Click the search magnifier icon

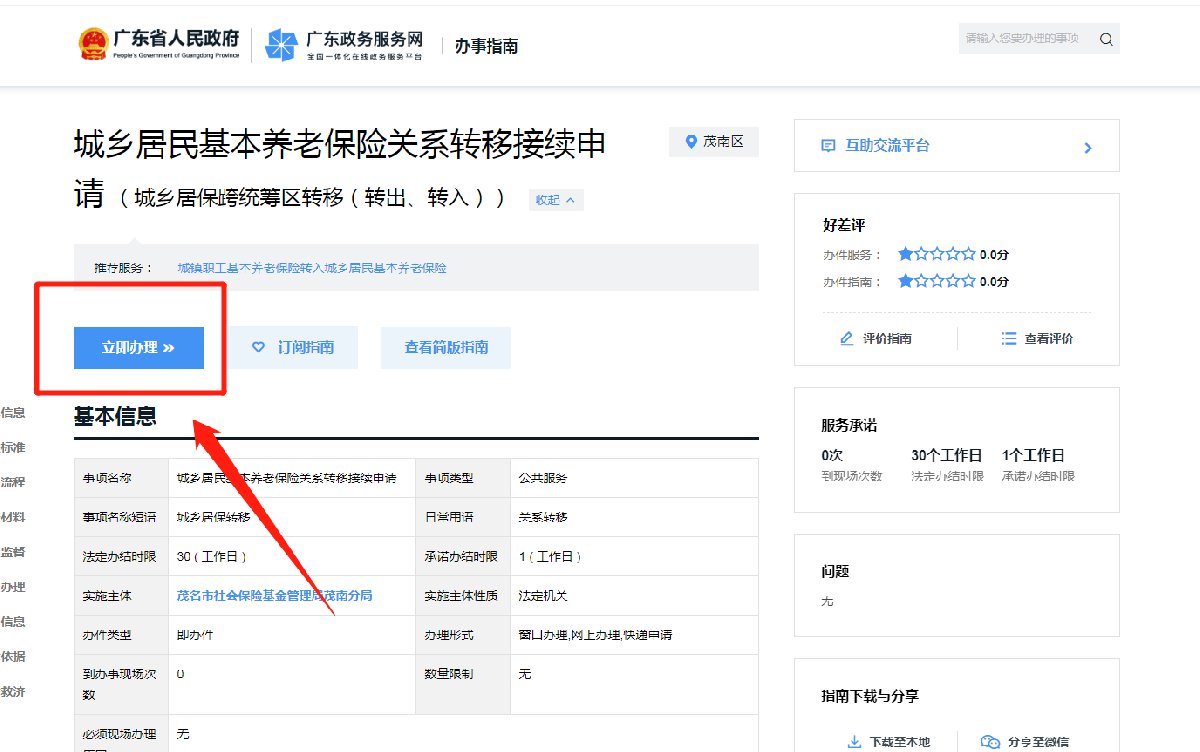click(1106, 39)
